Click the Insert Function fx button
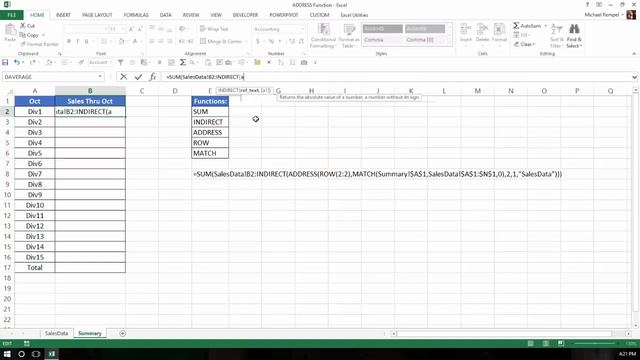 [x=153, y=77]
